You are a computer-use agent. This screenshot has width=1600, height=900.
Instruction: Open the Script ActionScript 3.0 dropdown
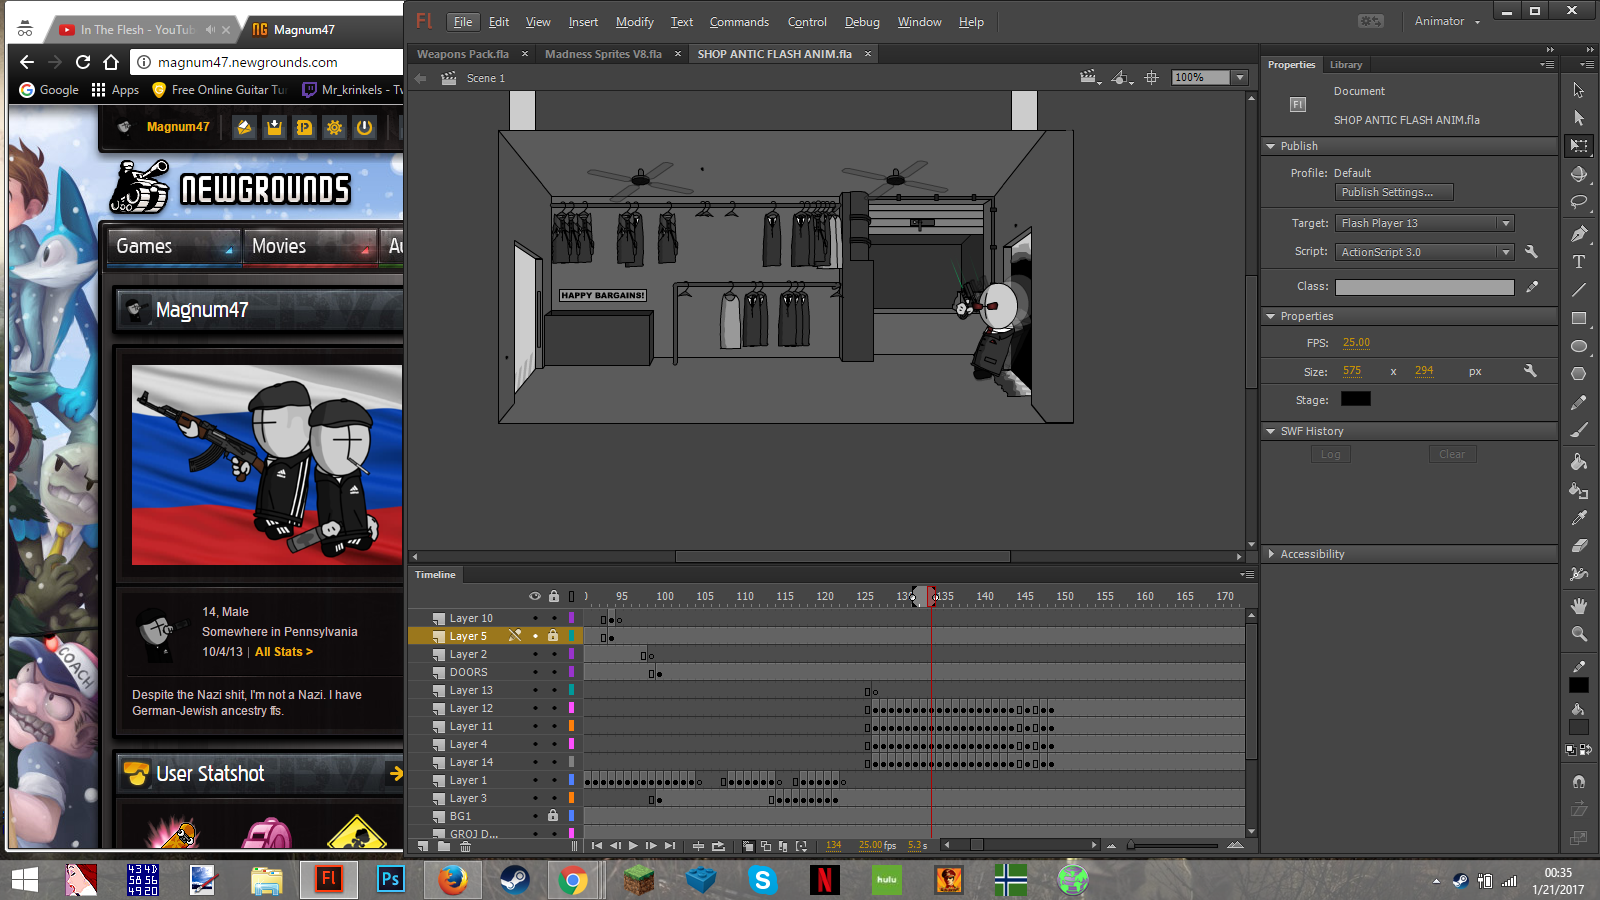1505,252
